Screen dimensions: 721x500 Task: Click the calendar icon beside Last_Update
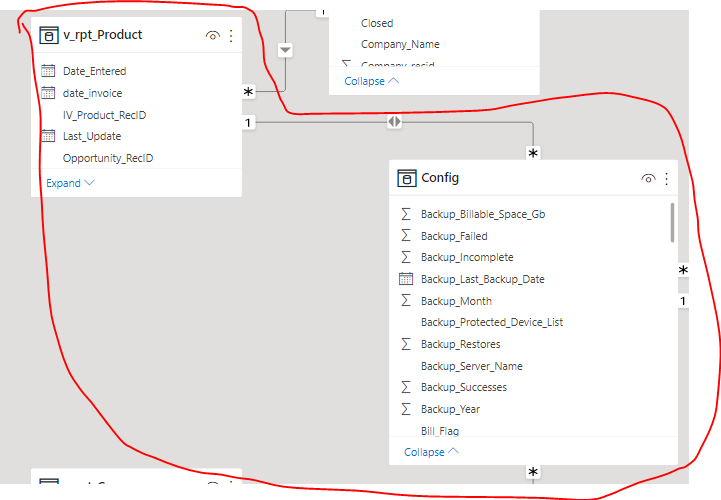click(x=48, y=136)
